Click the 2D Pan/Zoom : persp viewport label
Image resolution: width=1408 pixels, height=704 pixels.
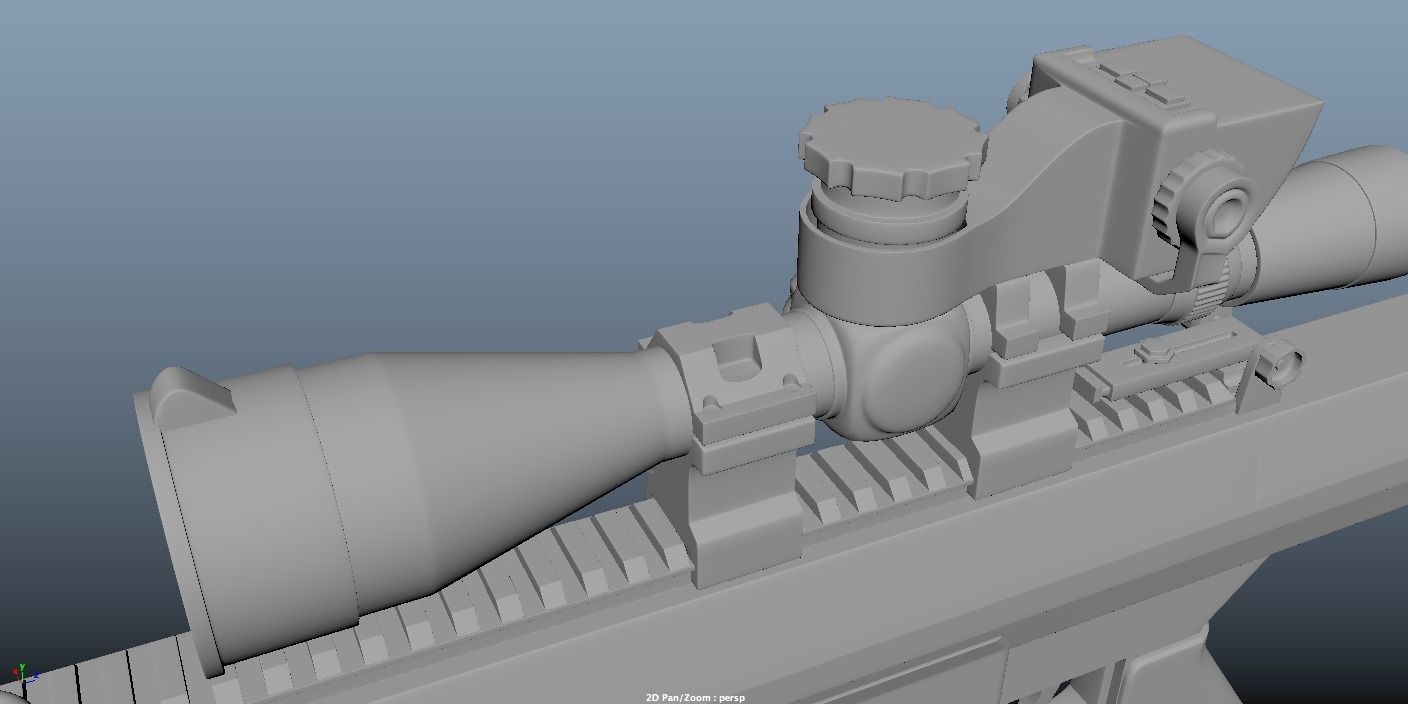695,697
